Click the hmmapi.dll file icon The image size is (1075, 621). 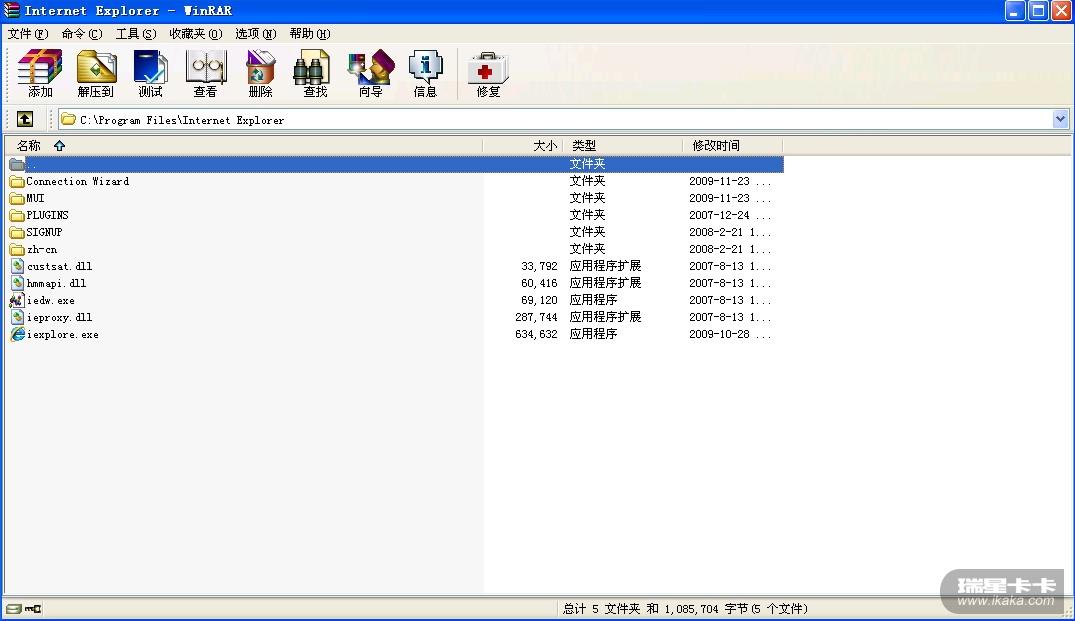tap(18, 283)
